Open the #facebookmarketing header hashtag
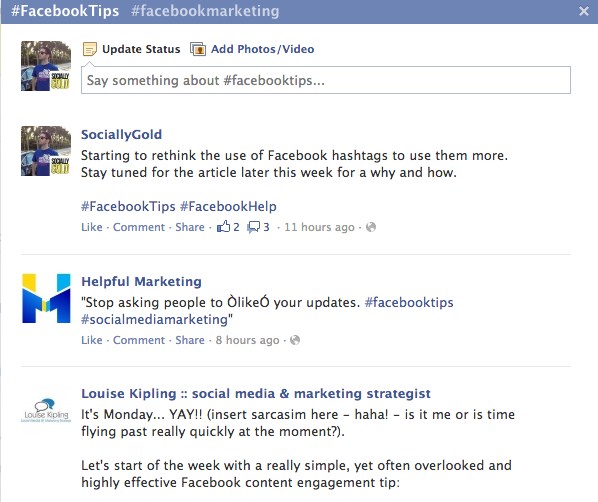The width and height of the screenshot is (598, 502). click(205, 11)
